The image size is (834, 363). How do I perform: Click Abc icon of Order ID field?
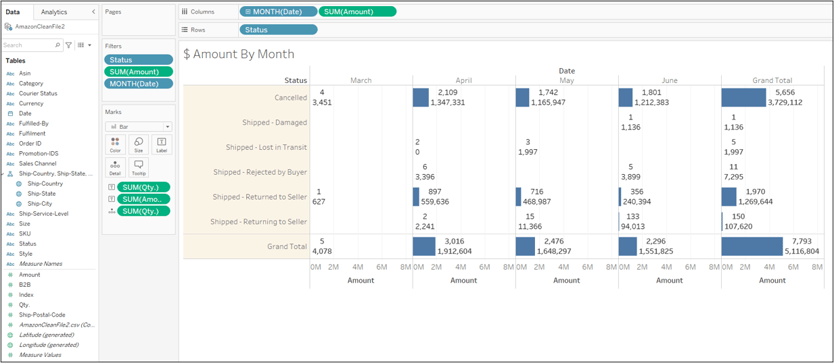point(10,144)
